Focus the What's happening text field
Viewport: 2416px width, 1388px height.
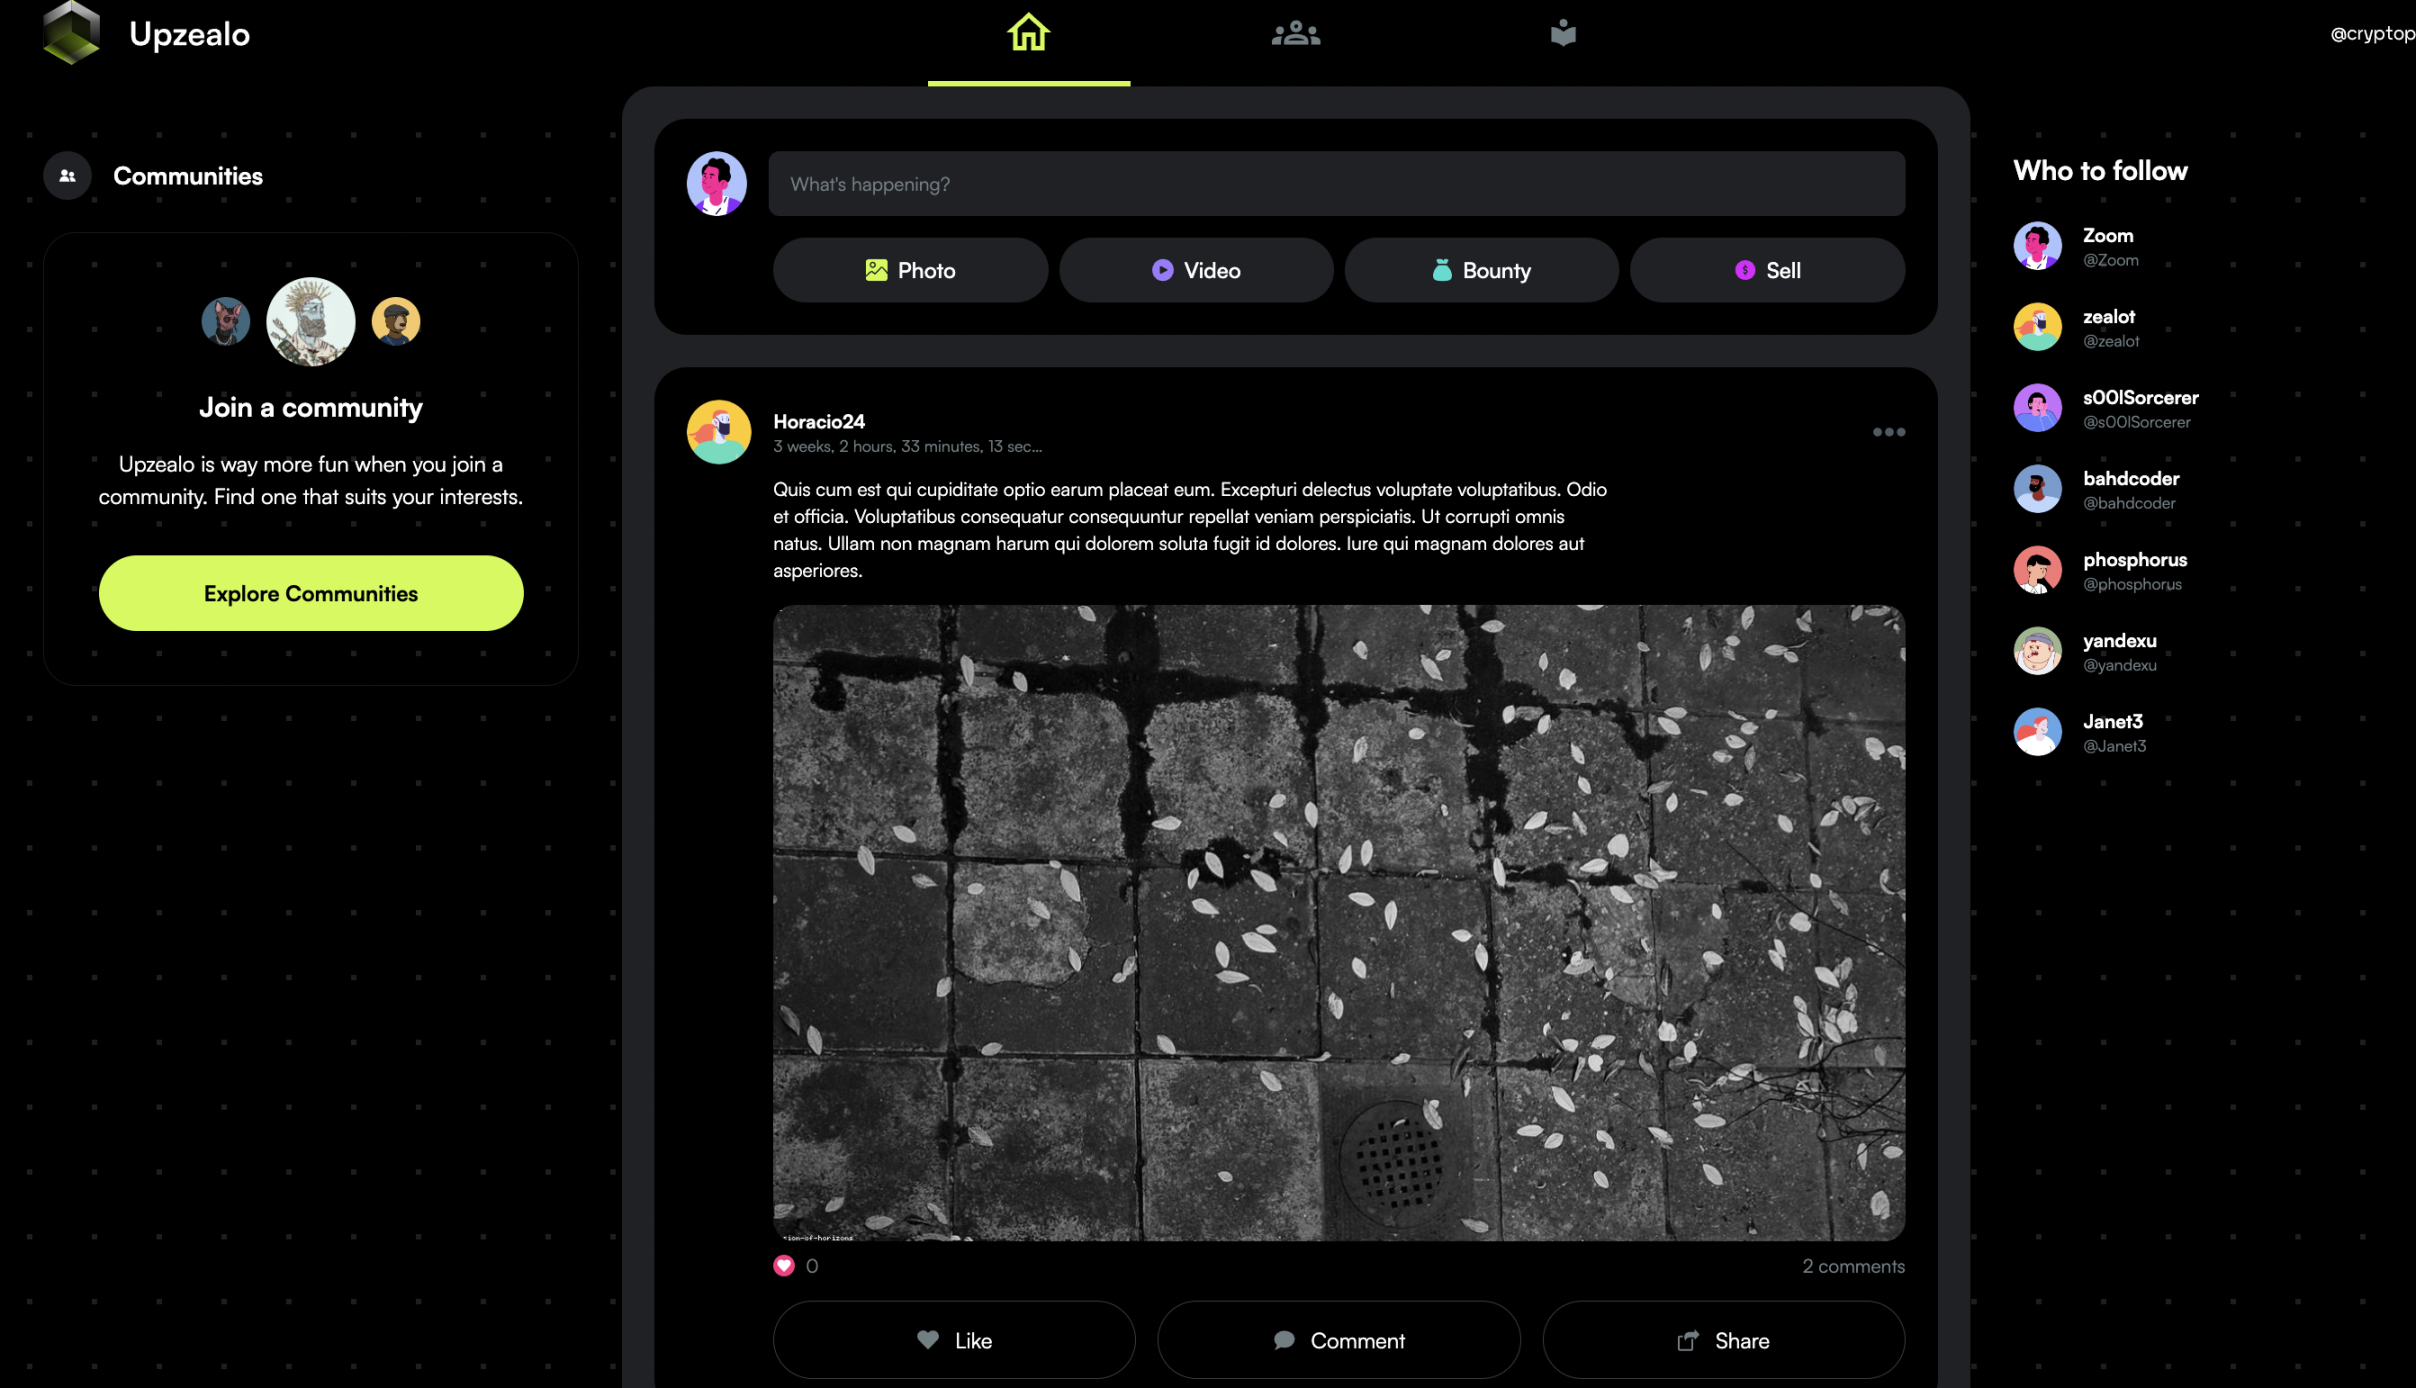(x=1336, y=184)
